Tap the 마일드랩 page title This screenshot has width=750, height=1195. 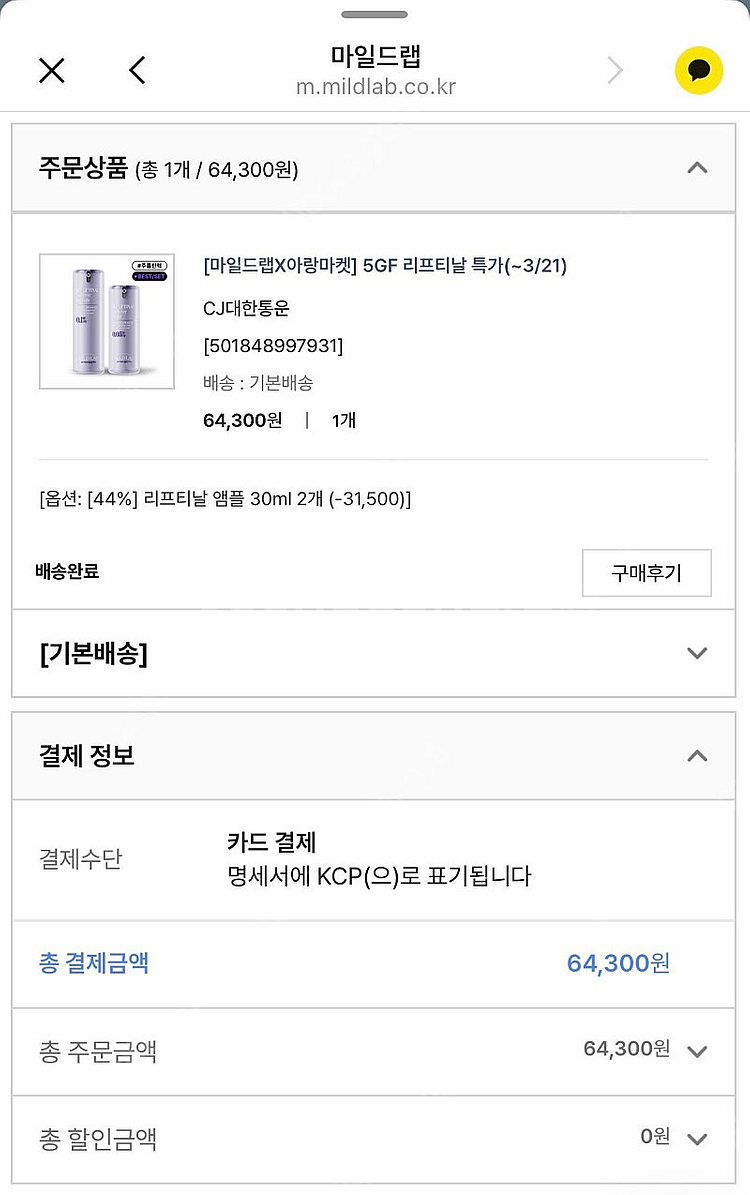pos(376,56)
